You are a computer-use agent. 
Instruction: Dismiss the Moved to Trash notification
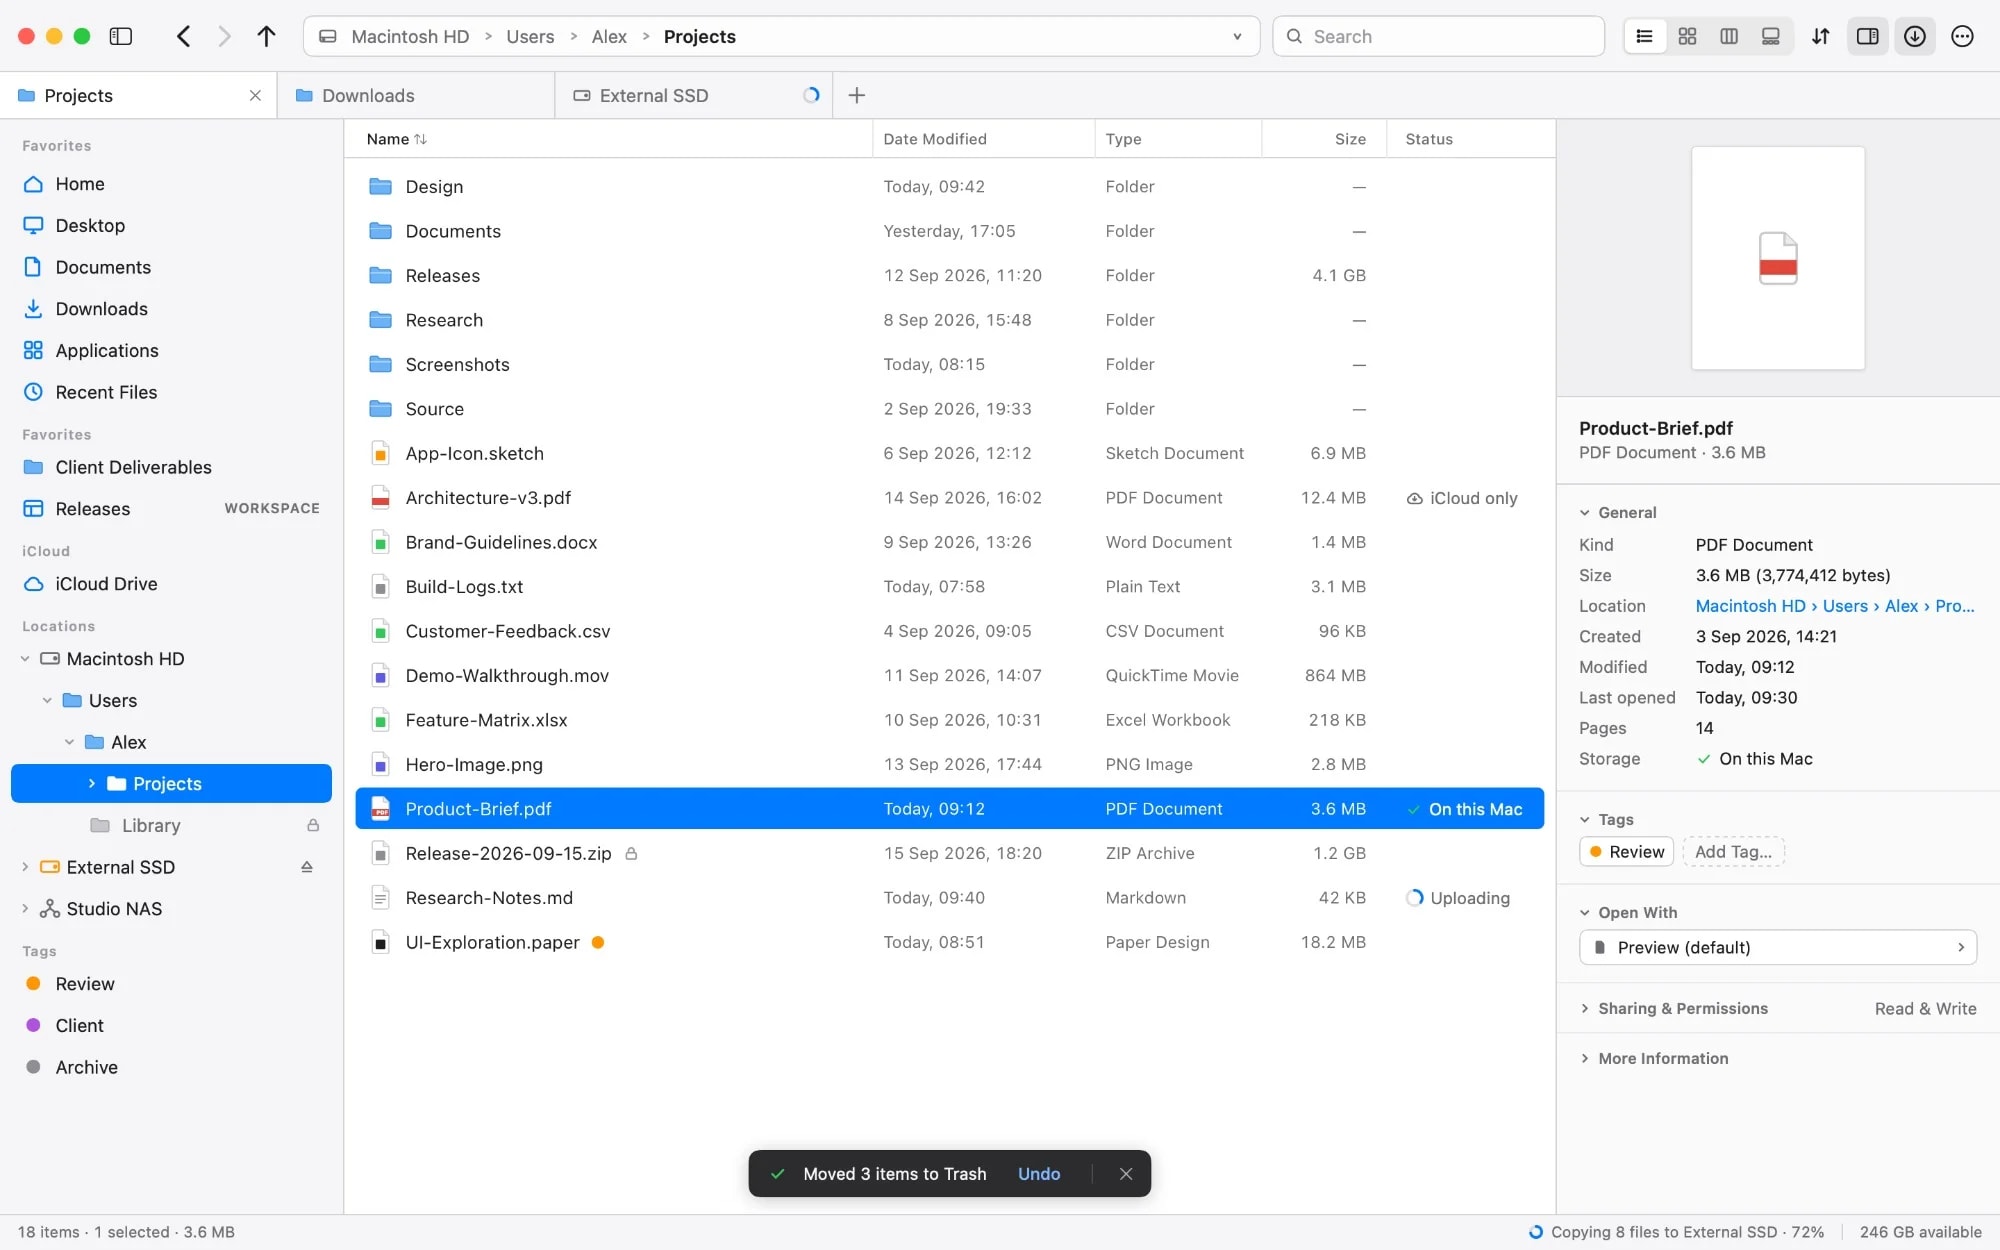(1126, 1174)
